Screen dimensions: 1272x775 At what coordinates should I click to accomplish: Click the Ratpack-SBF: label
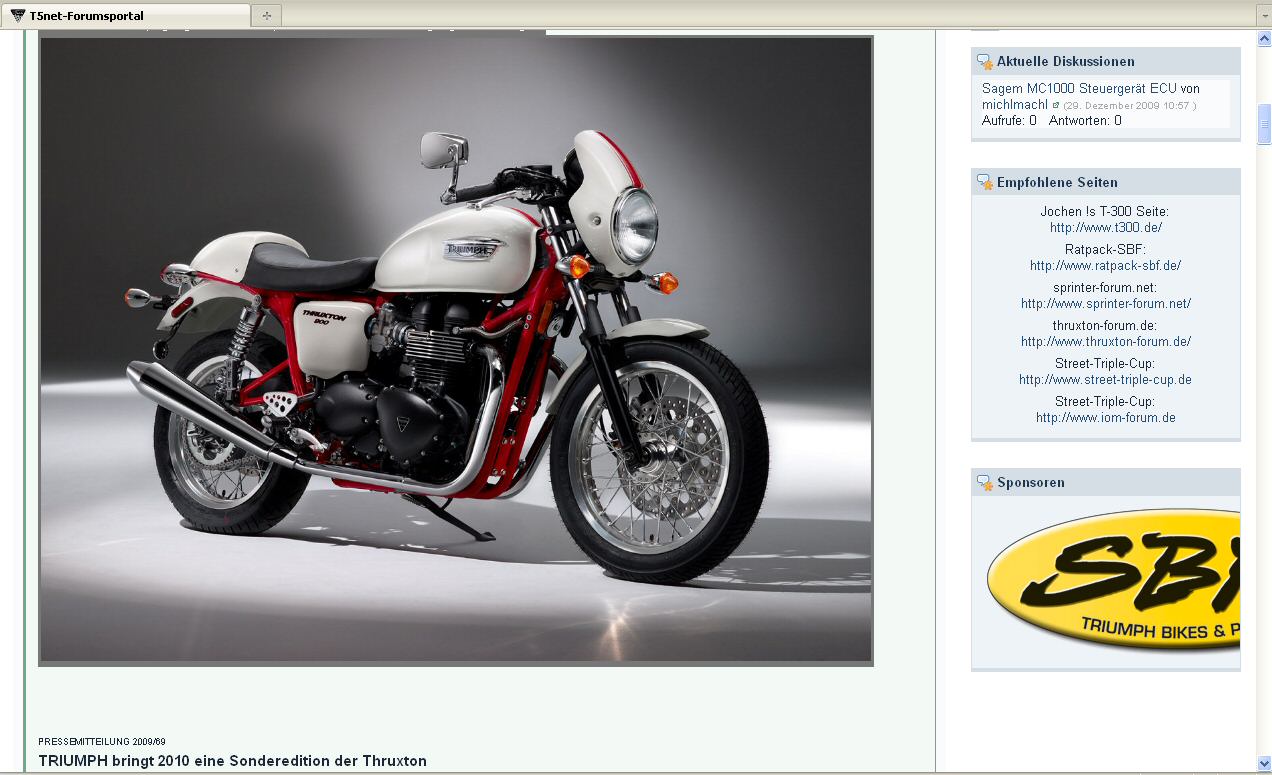[x=1105, y=250]
